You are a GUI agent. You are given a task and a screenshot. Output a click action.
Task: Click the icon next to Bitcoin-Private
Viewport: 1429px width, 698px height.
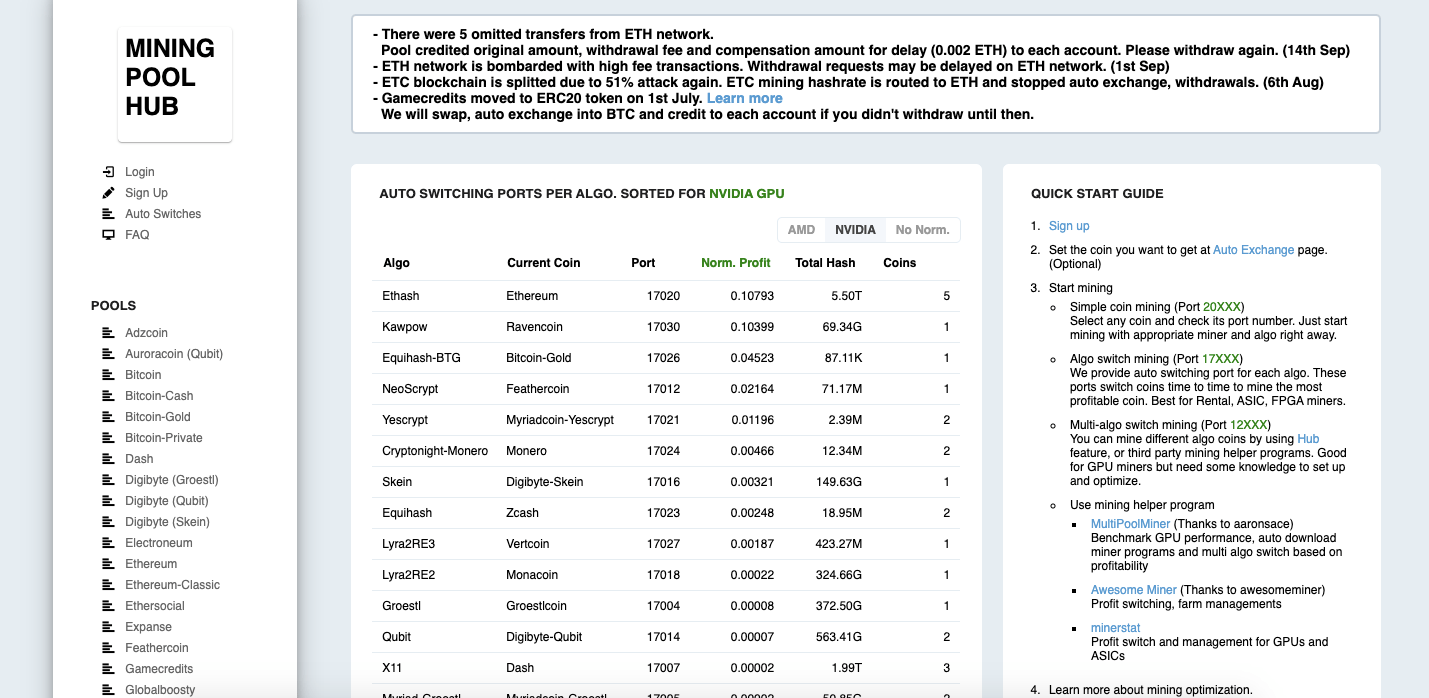pos(109,438)
